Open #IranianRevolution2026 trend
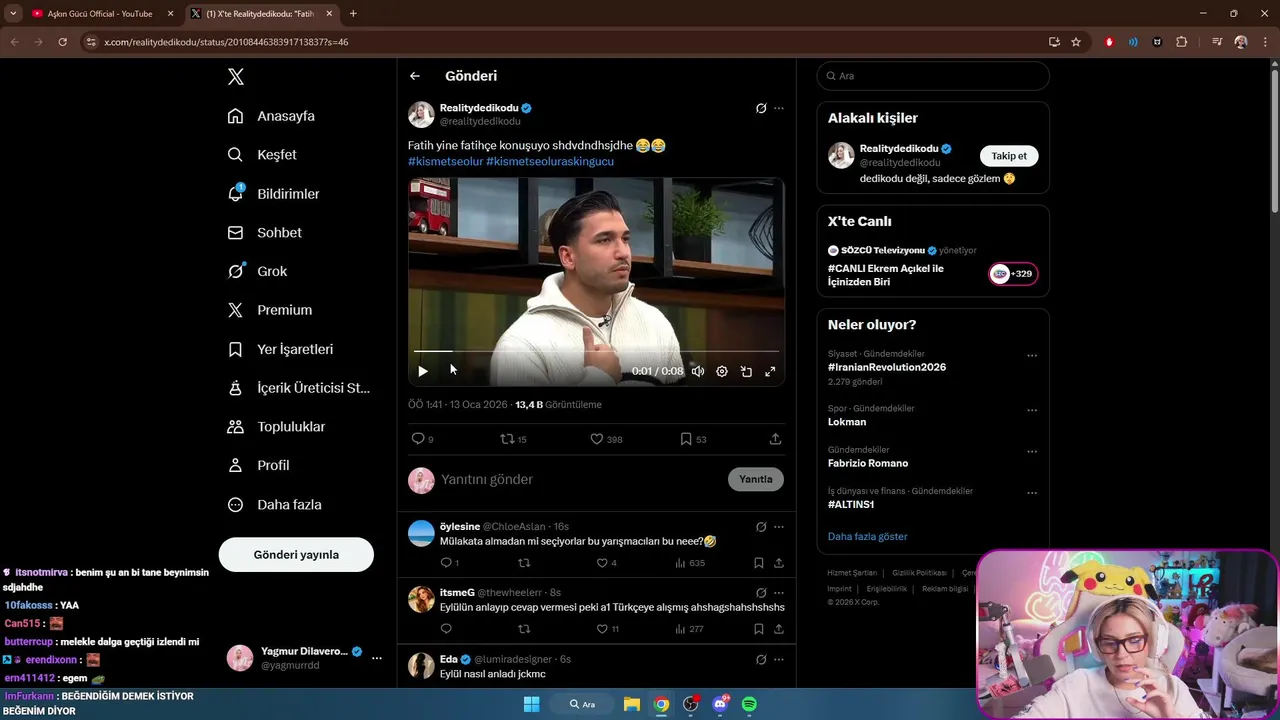The width and height of the screenshot is (1280, 720). pyautogui.click(x=887, y=367)
